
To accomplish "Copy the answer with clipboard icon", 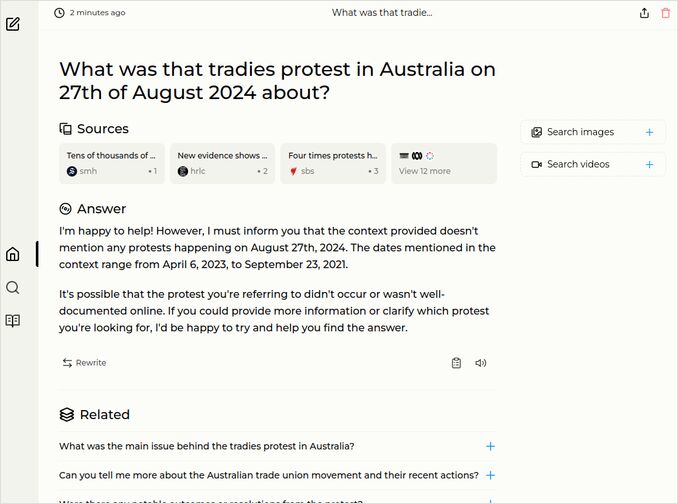I will click(x=456, y=363).
